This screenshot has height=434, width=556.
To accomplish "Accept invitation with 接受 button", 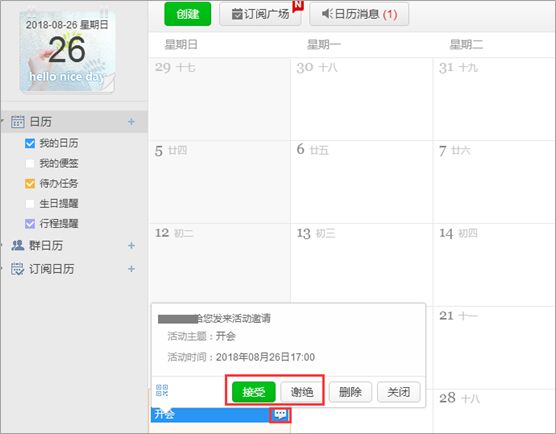I will click(x=254, y=392).
